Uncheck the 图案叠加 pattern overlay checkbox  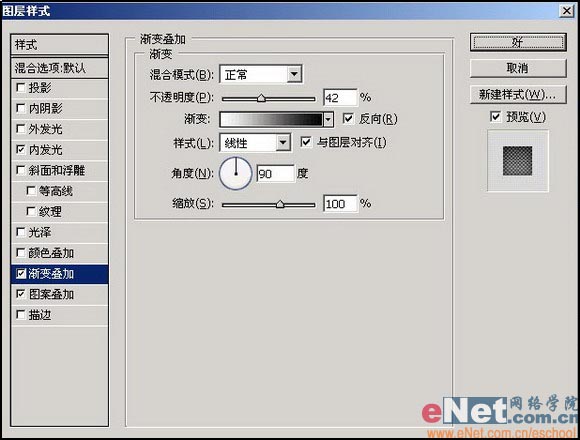(x=21, y=294)
